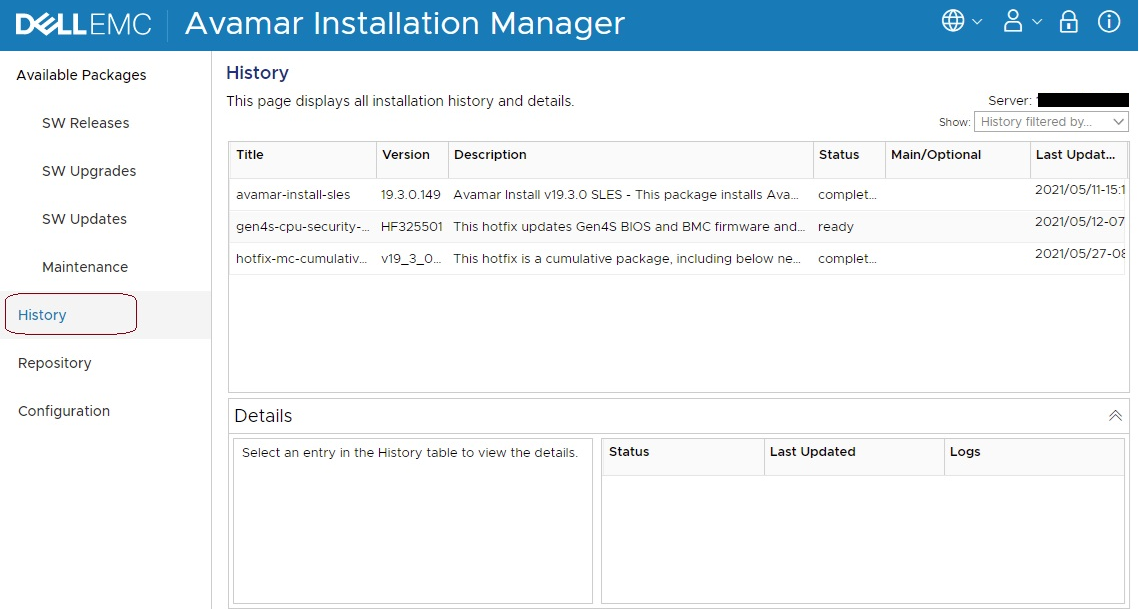Sort history by Status column
The height and width of the screenshot is (609, 1139).
[x=839, y=155]
